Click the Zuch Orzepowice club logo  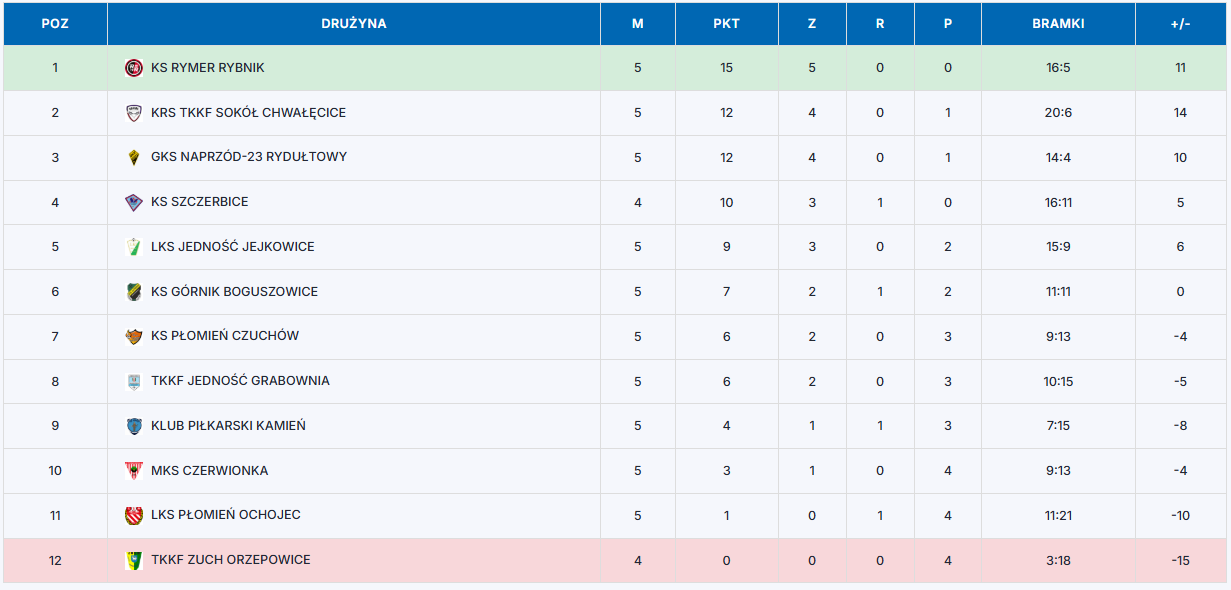(134, 560)
